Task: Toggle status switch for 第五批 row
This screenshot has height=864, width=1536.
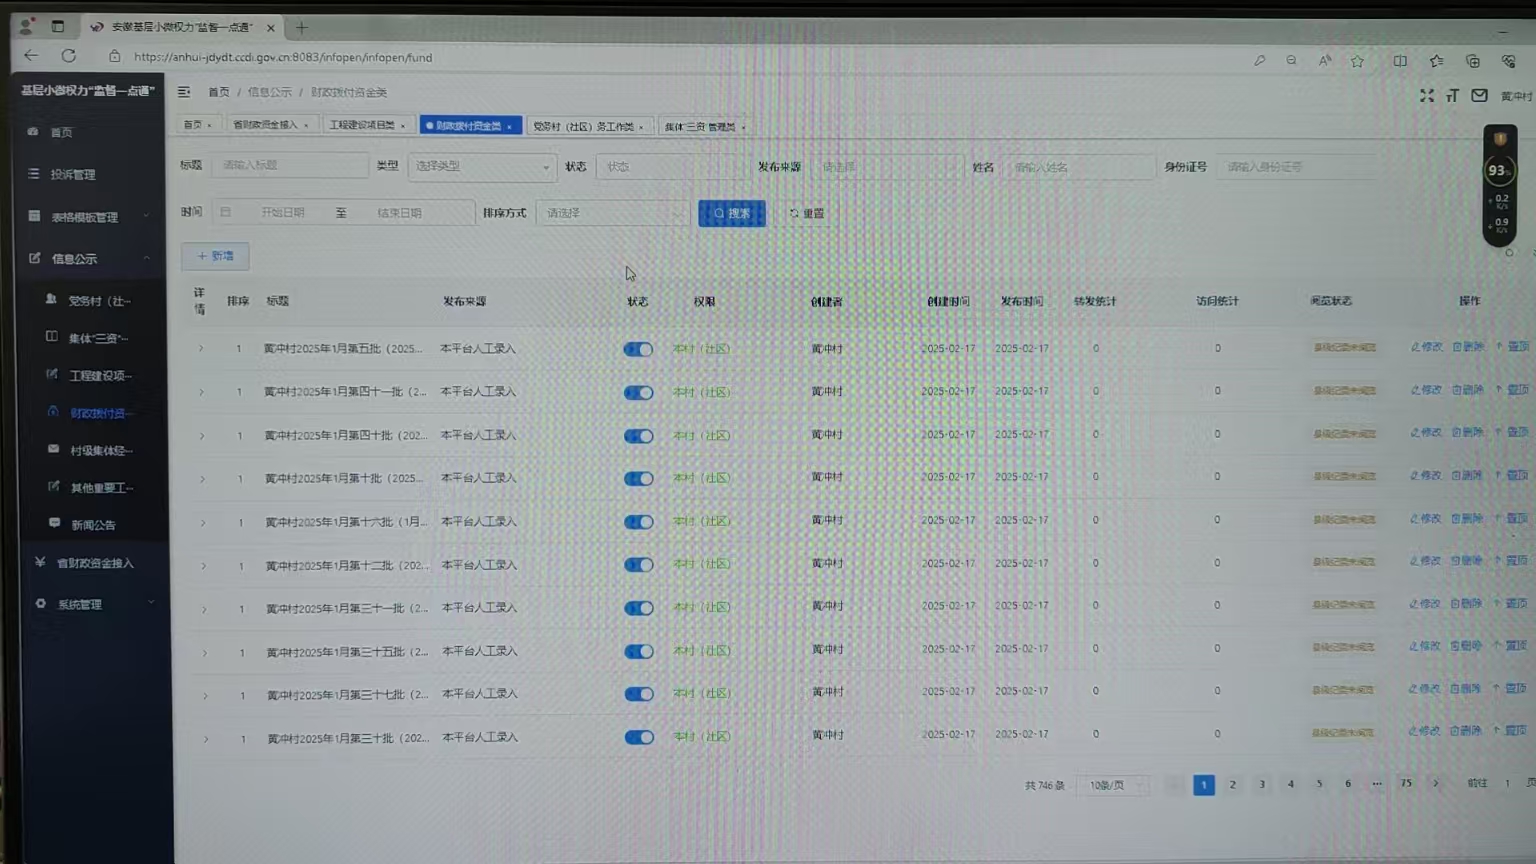Action: (638, 349)
